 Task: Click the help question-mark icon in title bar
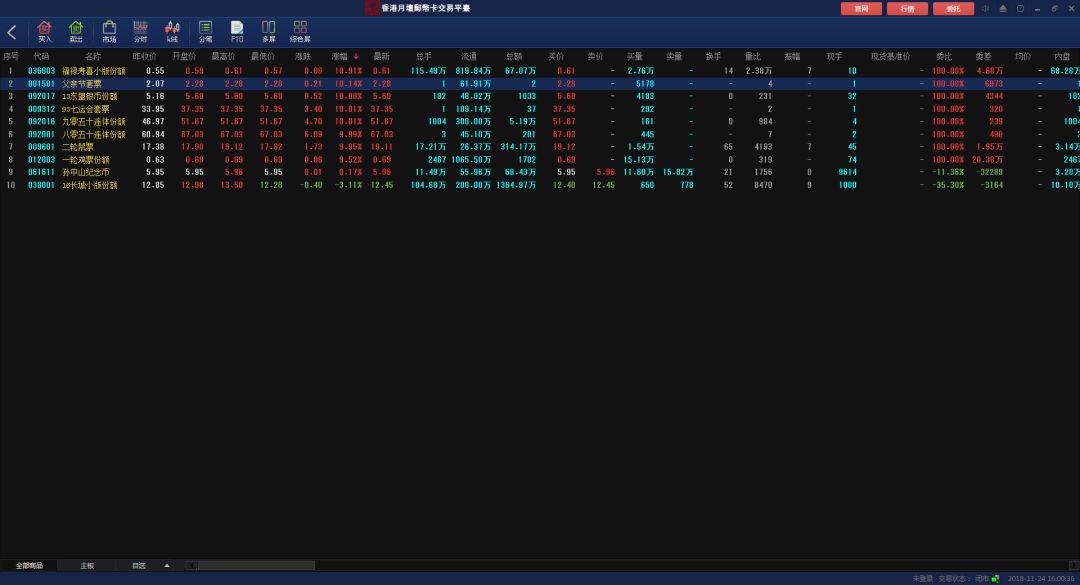[x=1020, y=8]
